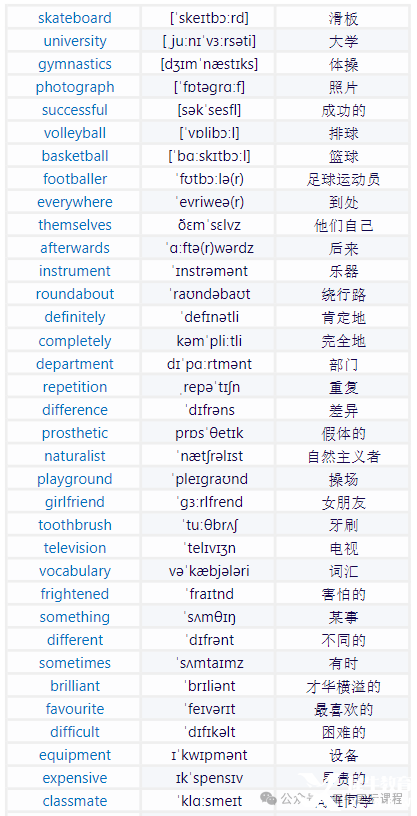Screen dimensions: 417x816
Task: Open the 'university' word link
Action: [x=74, y=41]
